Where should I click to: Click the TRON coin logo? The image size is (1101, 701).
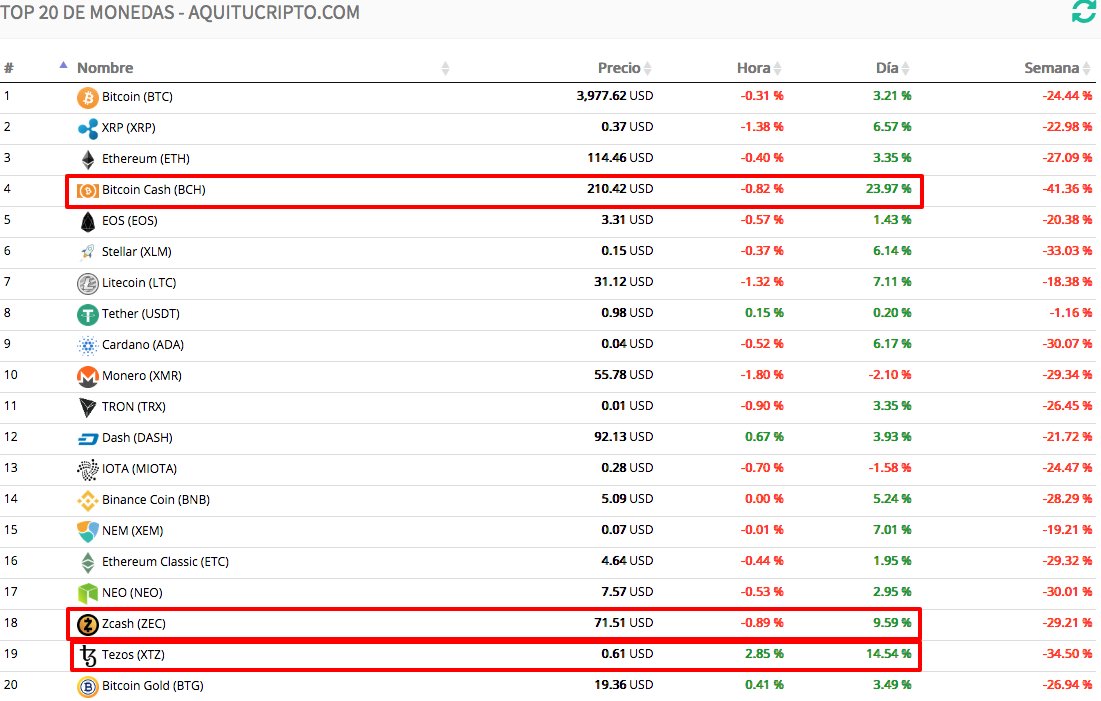(88, 407)
